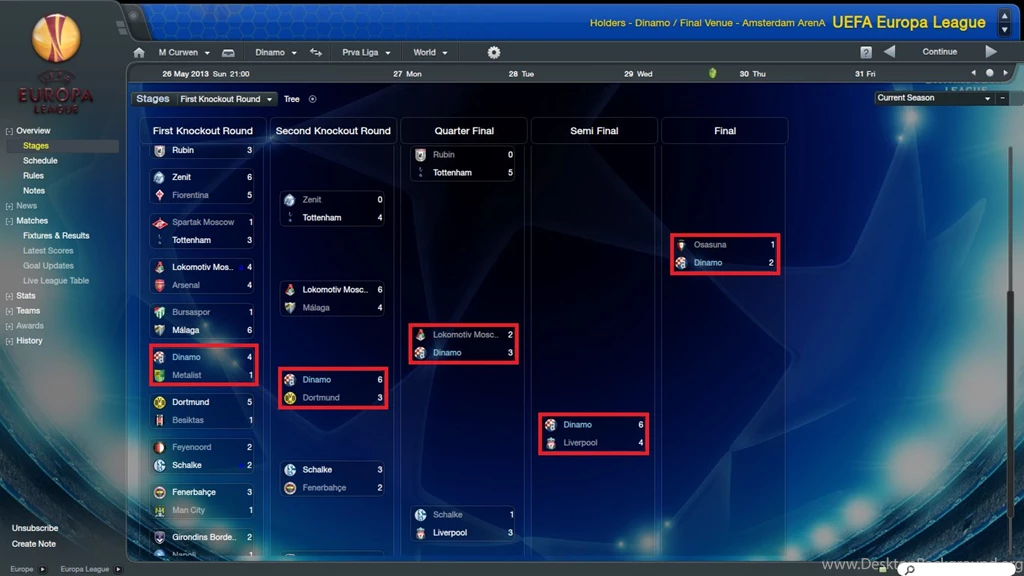Viewport: 1024px width, 576px height.
Task: Expand the Stats section in sidebar
Action: pyautogui.click(x=10, y=296)
